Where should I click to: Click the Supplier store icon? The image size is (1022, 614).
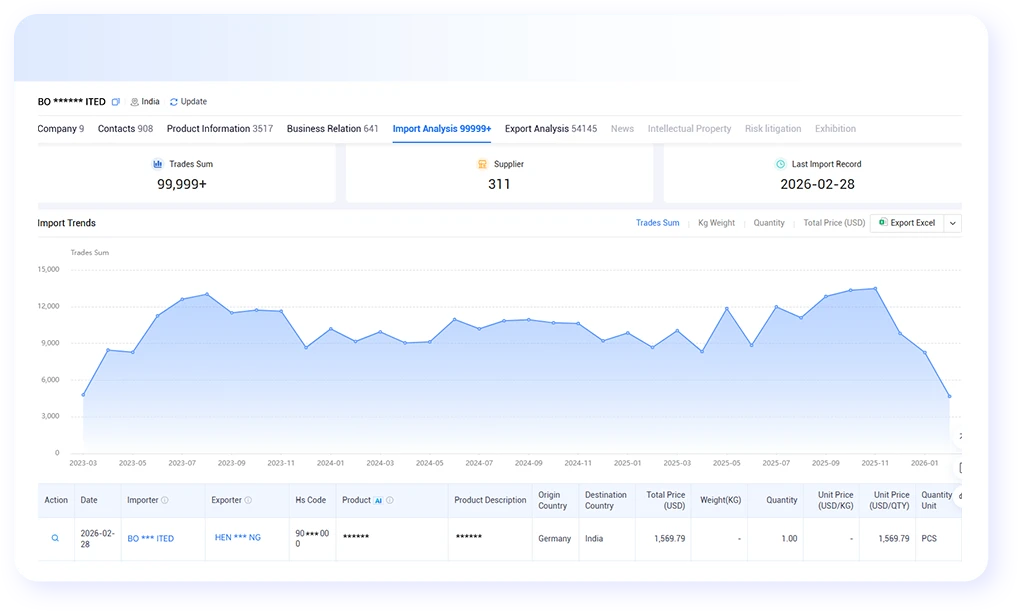tap(482, 164)
